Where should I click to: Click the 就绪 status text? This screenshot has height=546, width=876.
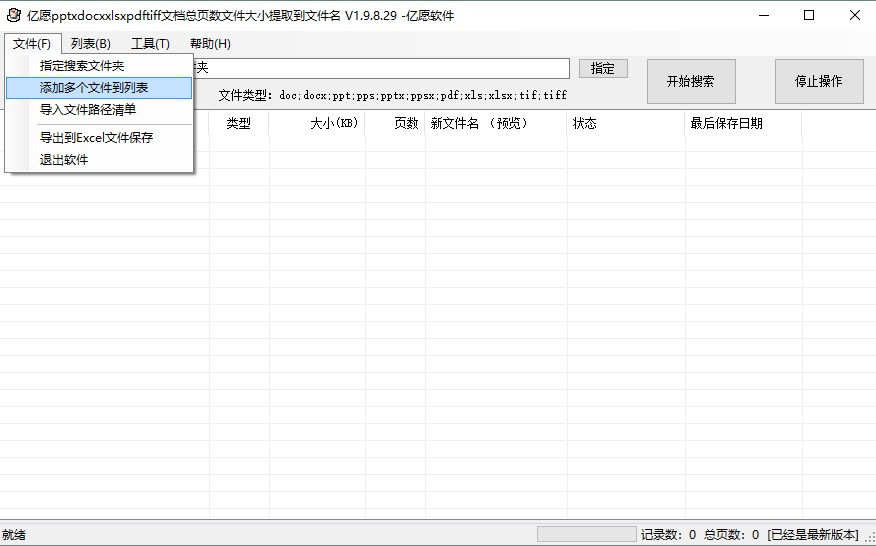point(14,535)
